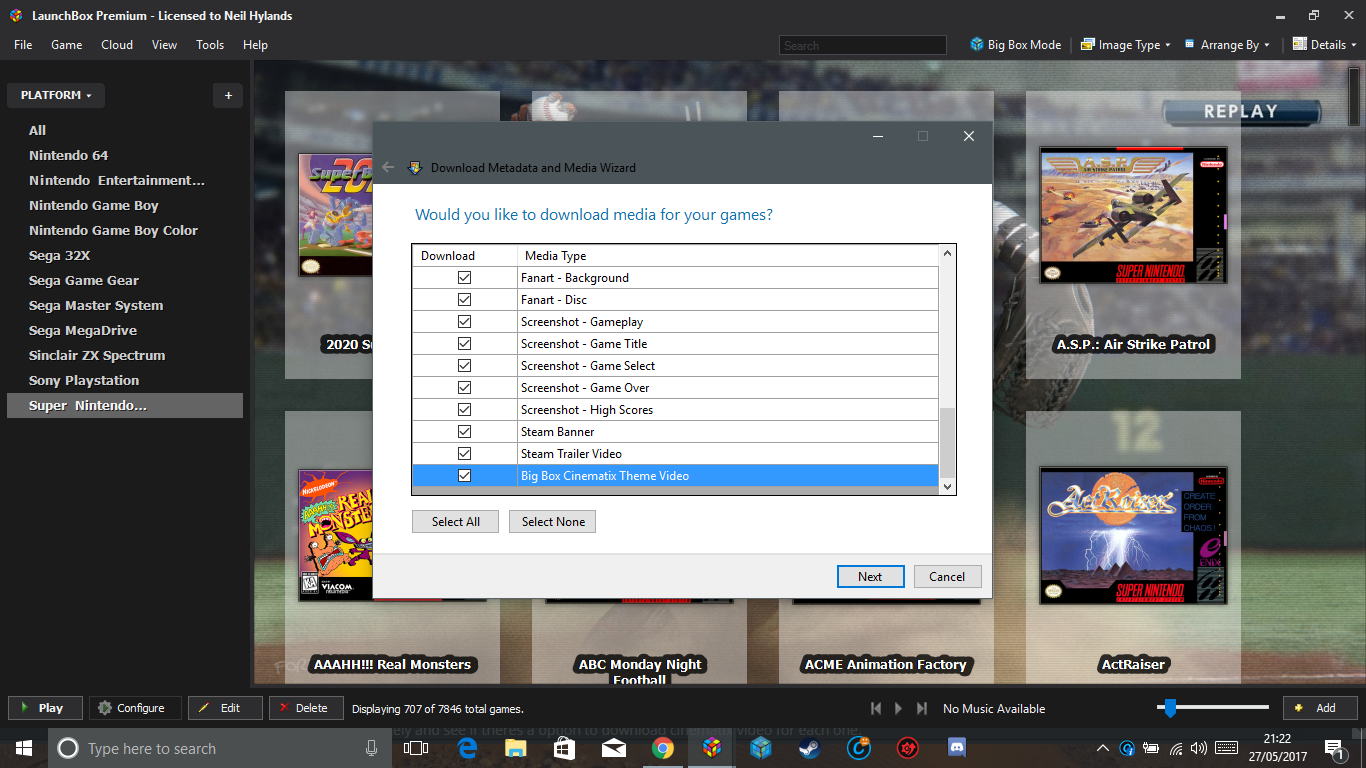The width and height of the screenshot is (1366, 768).
Task: Uncheck Steam Banner download
Action: point(464,432)
